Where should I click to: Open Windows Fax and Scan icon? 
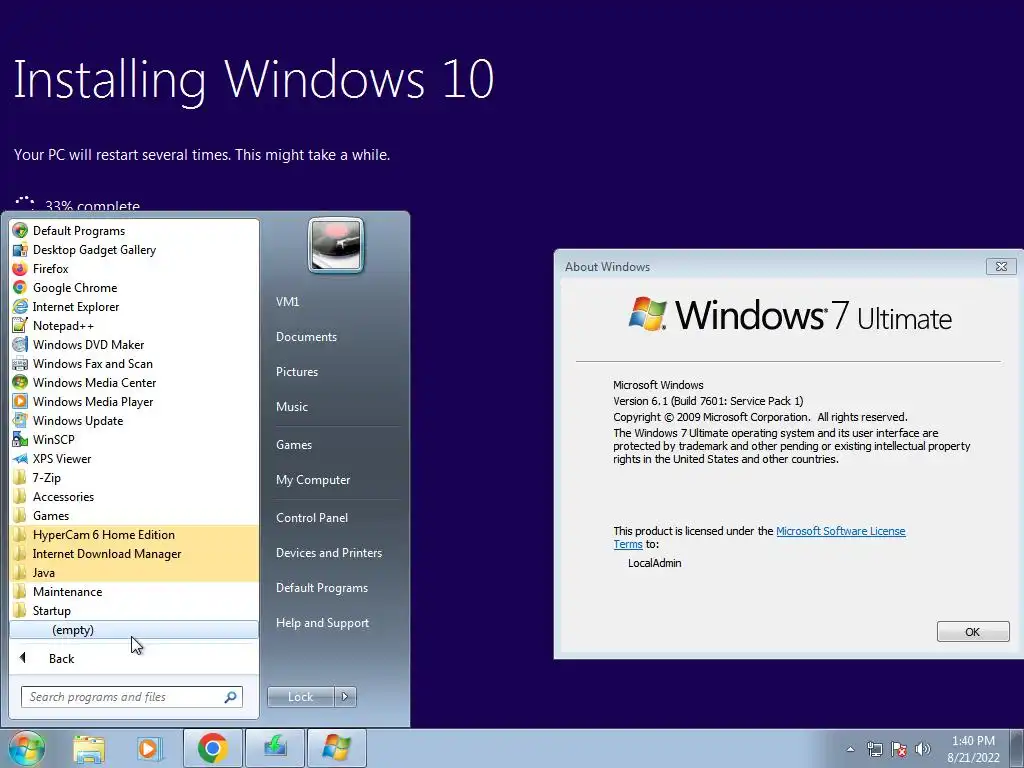20,364
